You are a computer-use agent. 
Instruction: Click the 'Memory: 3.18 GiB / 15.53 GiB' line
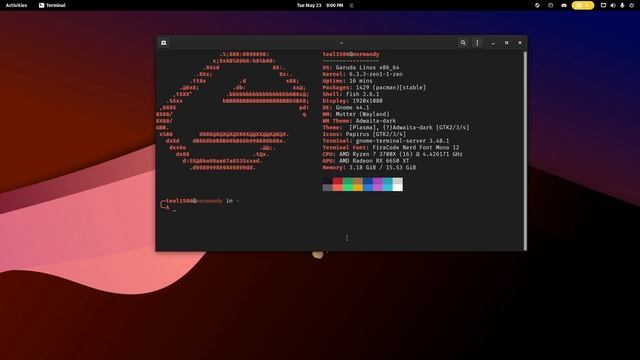pyautogui.click(x=369, y=167)
